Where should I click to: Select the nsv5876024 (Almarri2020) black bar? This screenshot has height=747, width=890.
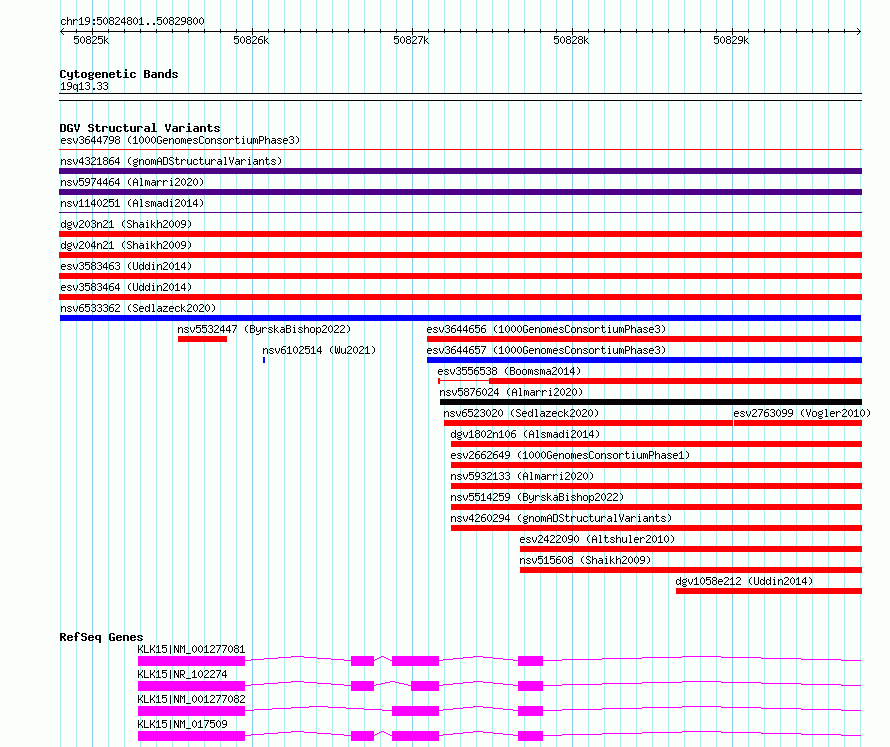click(650, 402)
